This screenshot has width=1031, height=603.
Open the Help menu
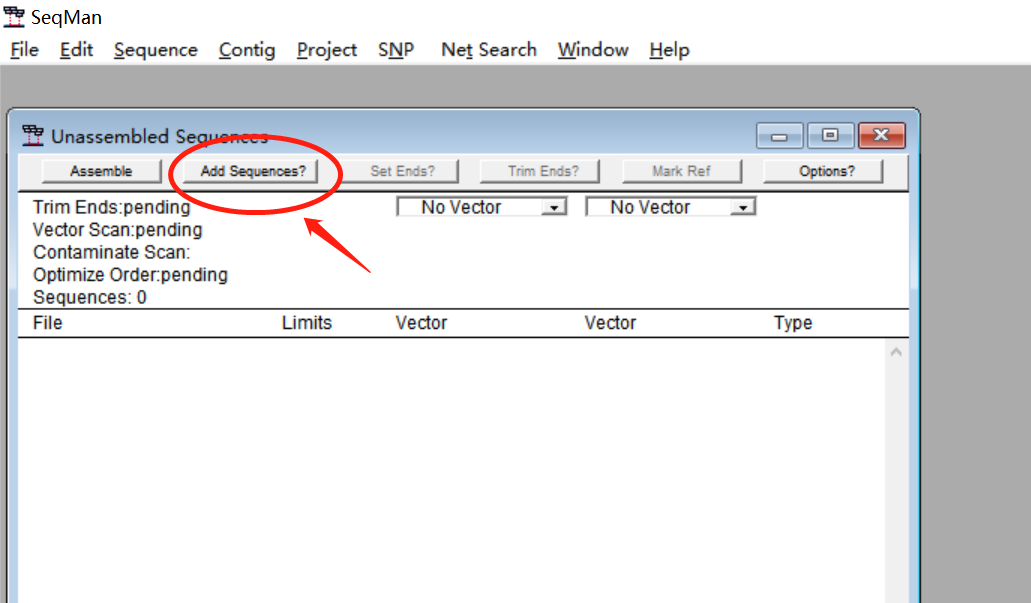point(669,50)
